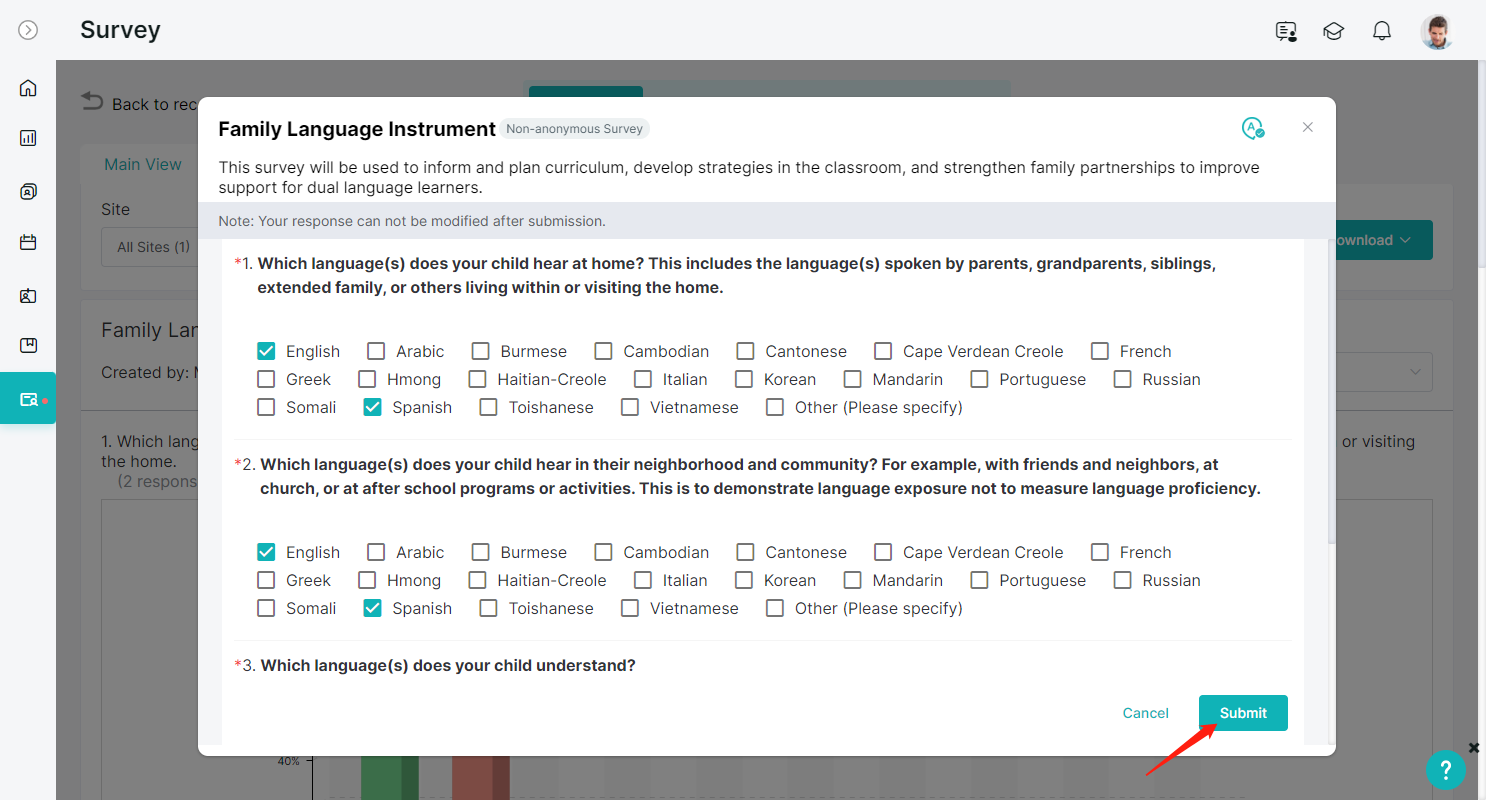This screenshot has width=1486, height=800.
Task: Check Other (Please specify) in question 2
Action: coord(775,608)
